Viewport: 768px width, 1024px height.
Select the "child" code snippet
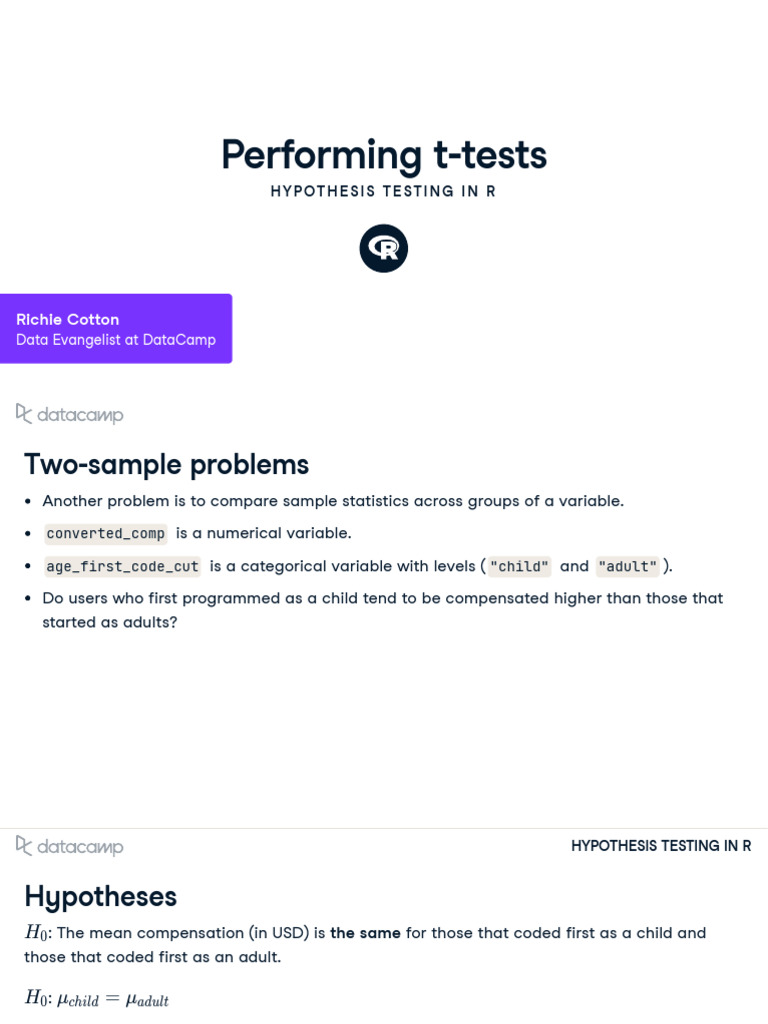[519, 566]
